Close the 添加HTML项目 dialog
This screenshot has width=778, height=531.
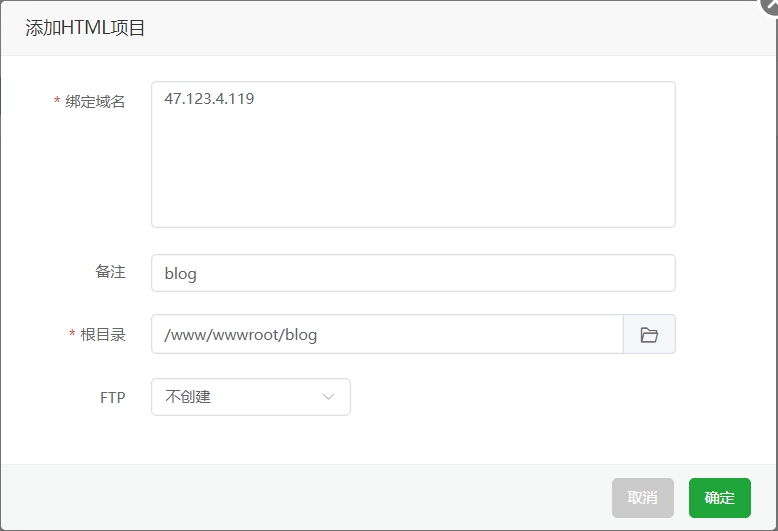769,5
